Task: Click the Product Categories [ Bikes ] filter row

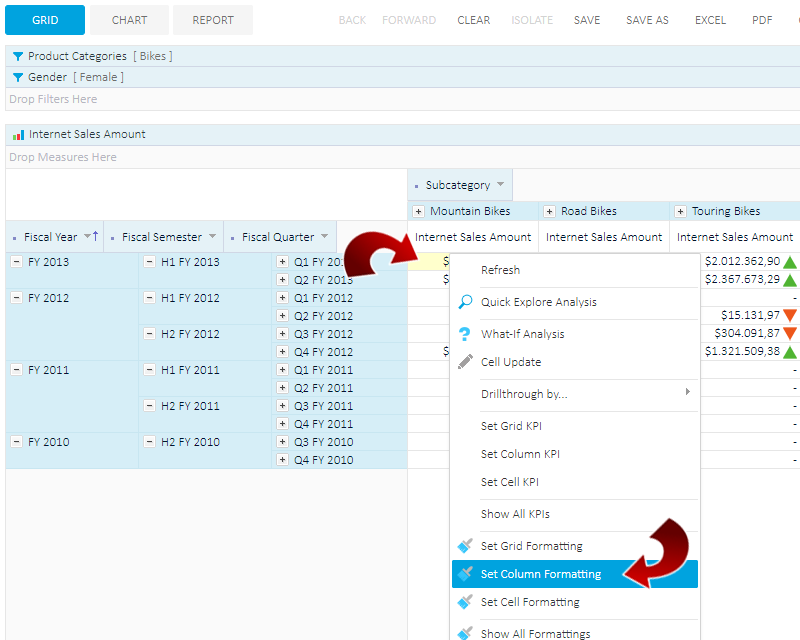Action: (x=403, y=56)
